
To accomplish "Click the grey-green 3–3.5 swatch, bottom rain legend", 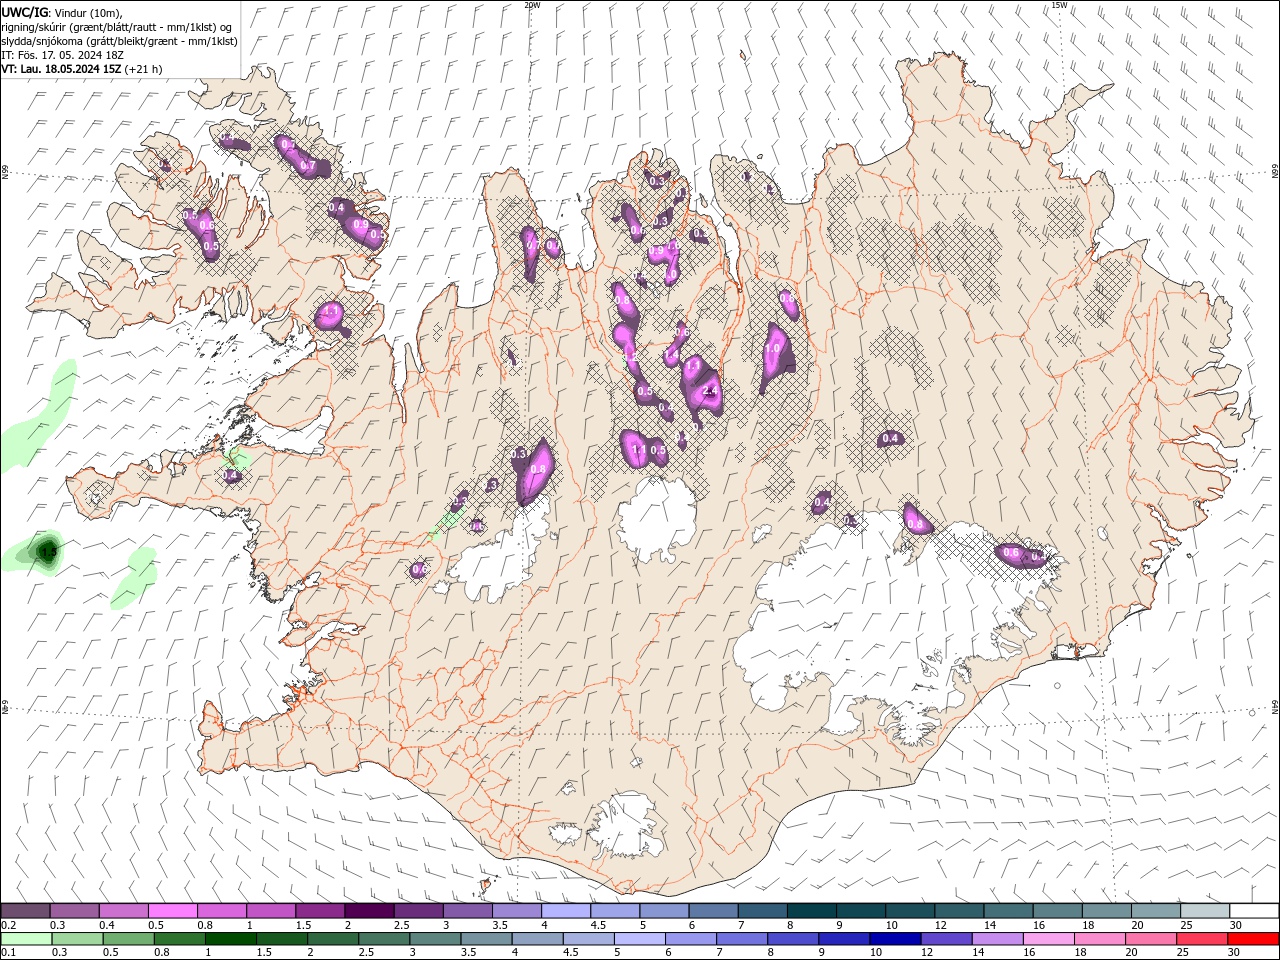I will coord(436,939).
